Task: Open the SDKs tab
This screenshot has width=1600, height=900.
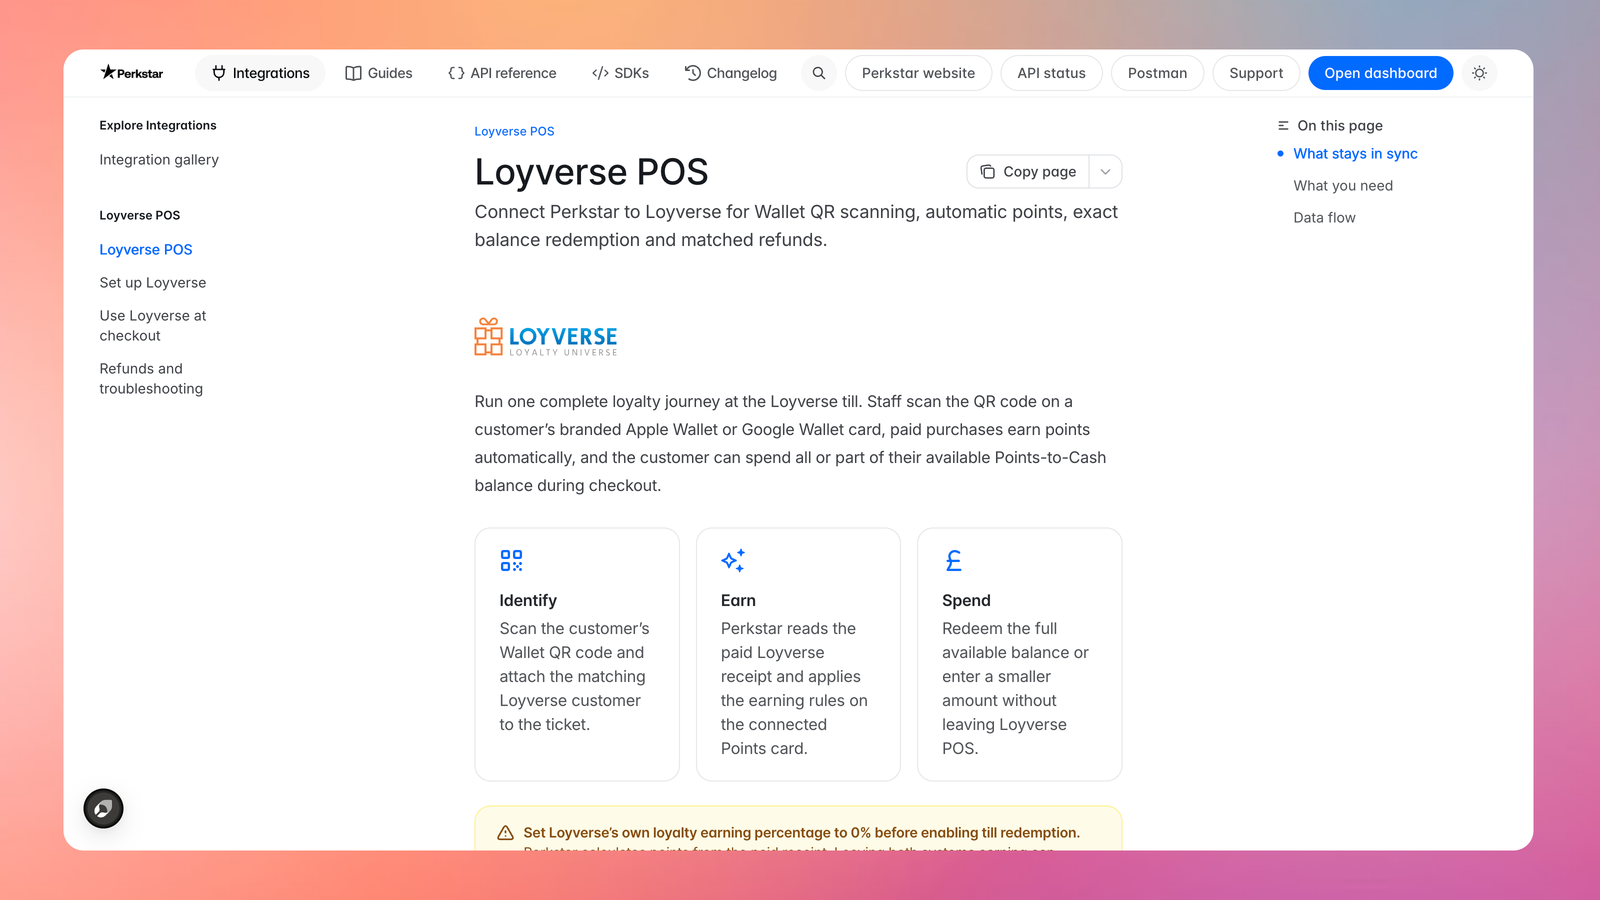Action: [x=620, y=73]
